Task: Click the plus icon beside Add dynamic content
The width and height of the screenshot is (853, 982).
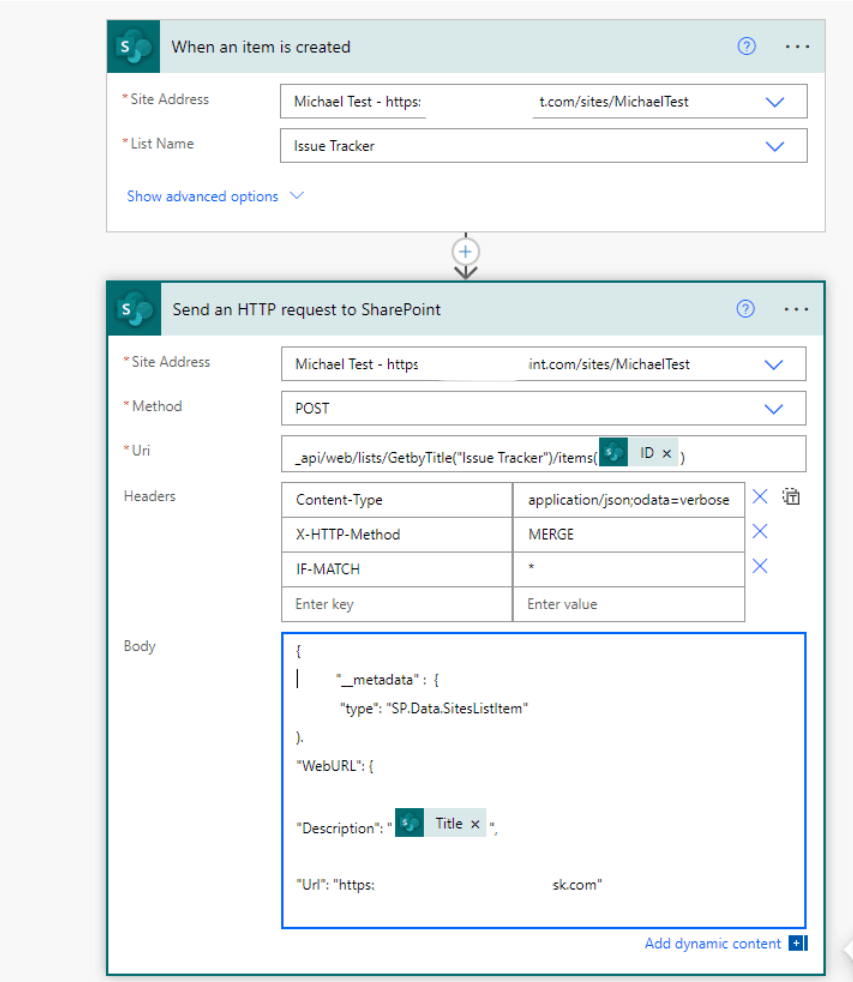Action: pos(797,943)
